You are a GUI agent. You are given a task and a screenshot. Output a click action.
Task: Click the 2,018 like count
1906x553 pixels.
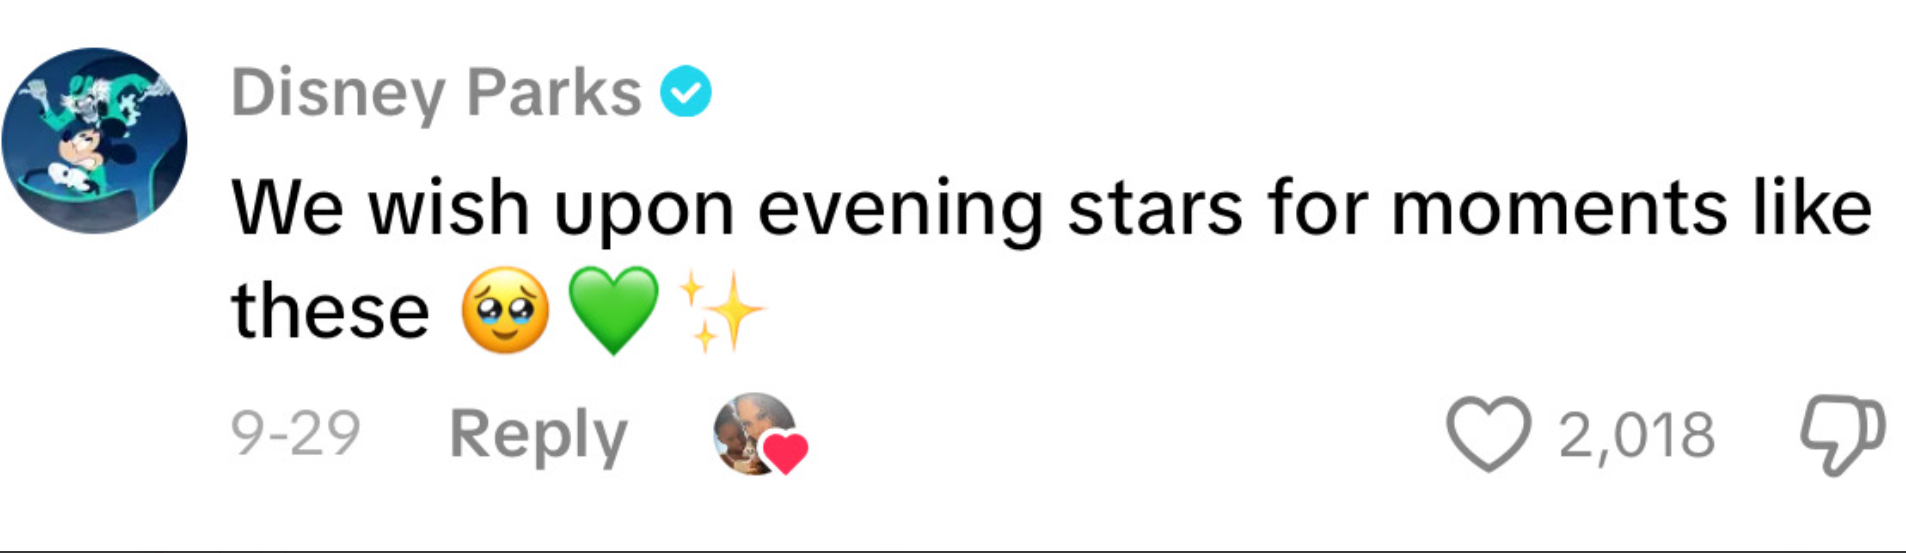click(x=1636, y=436)
